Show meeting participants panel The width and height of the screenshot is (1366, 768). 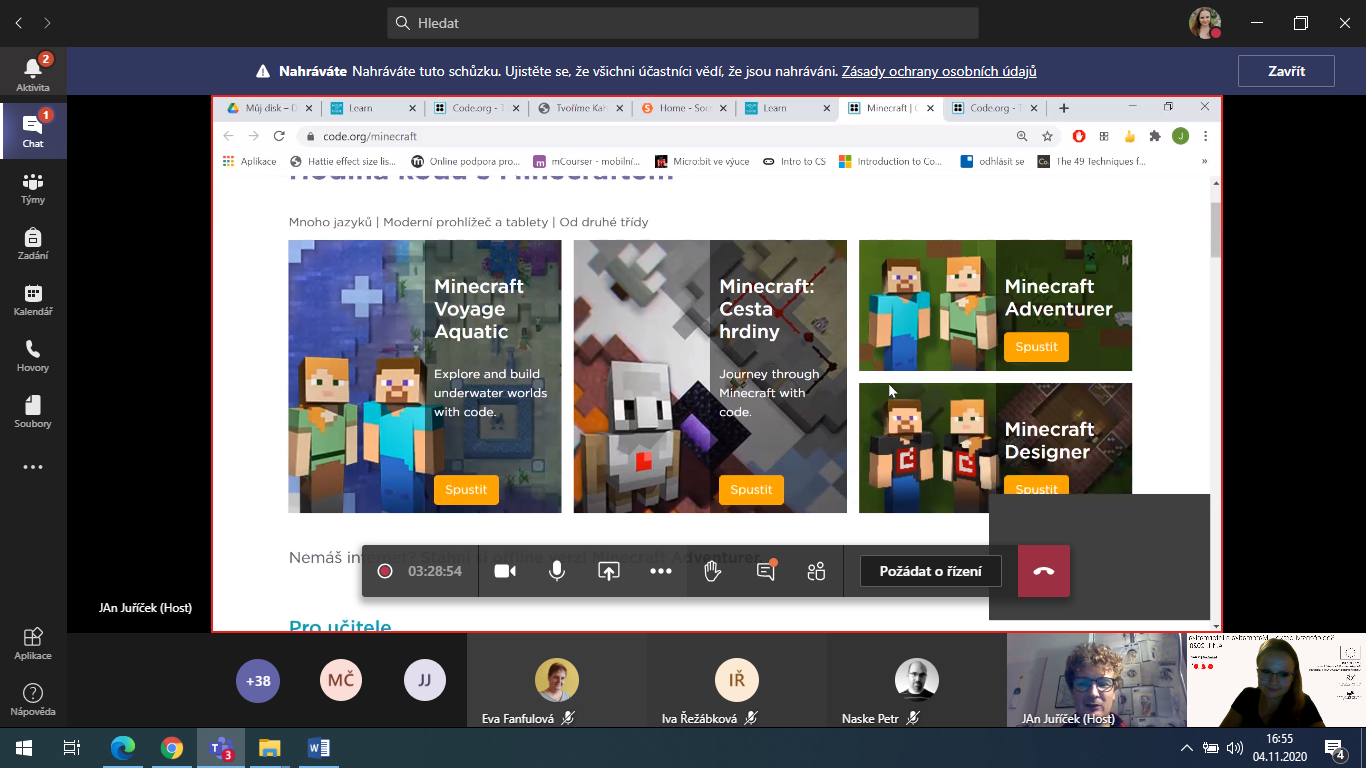(x=816, y=571)
